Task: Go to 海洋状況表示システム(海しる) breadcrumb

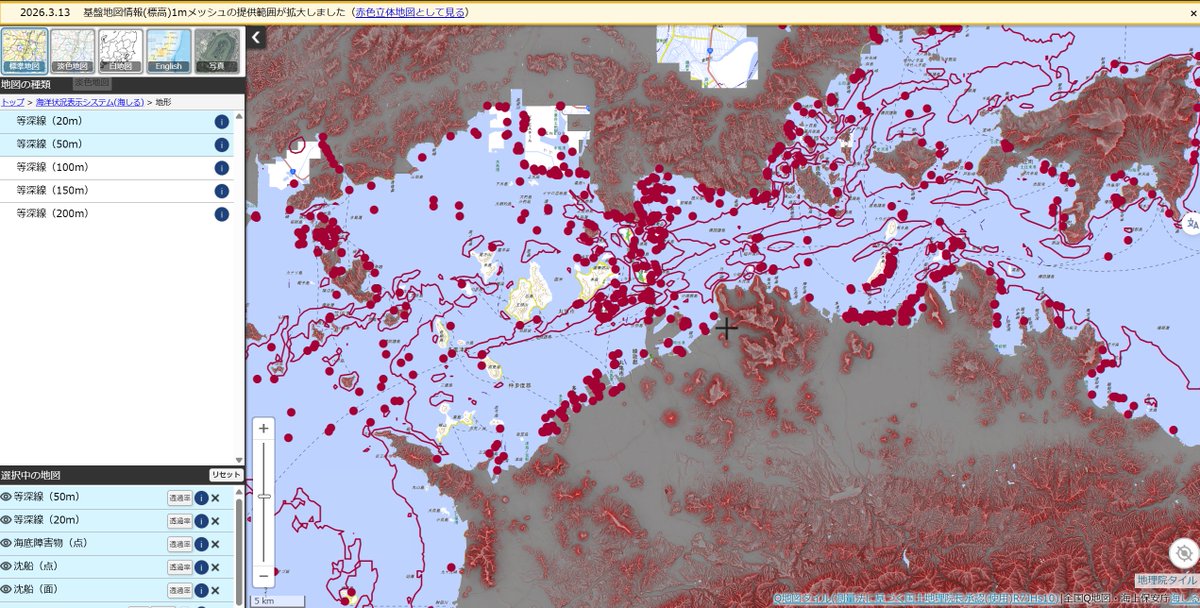Action: pos(89,102)
